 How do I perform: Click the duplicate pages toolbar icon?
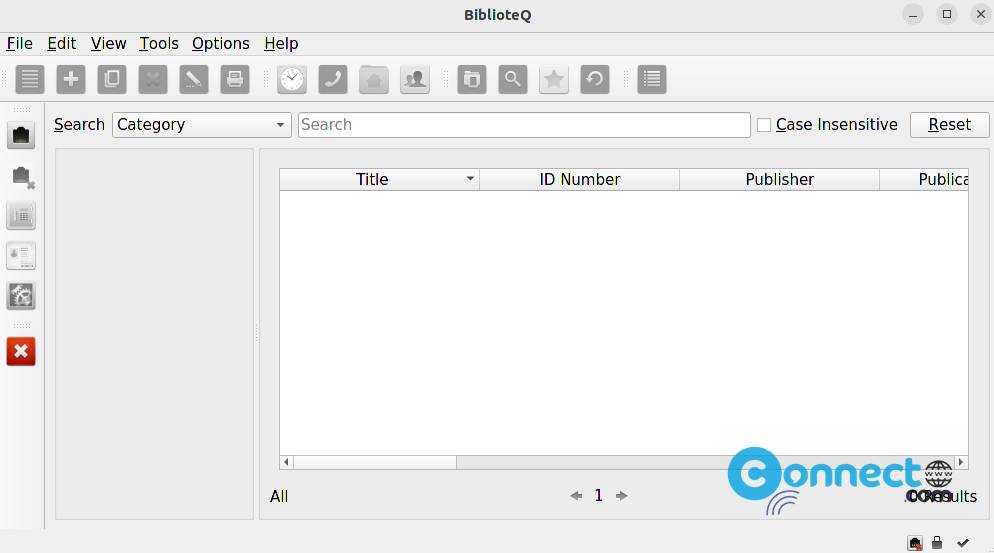pyautogui.click(x=112, y=79)
